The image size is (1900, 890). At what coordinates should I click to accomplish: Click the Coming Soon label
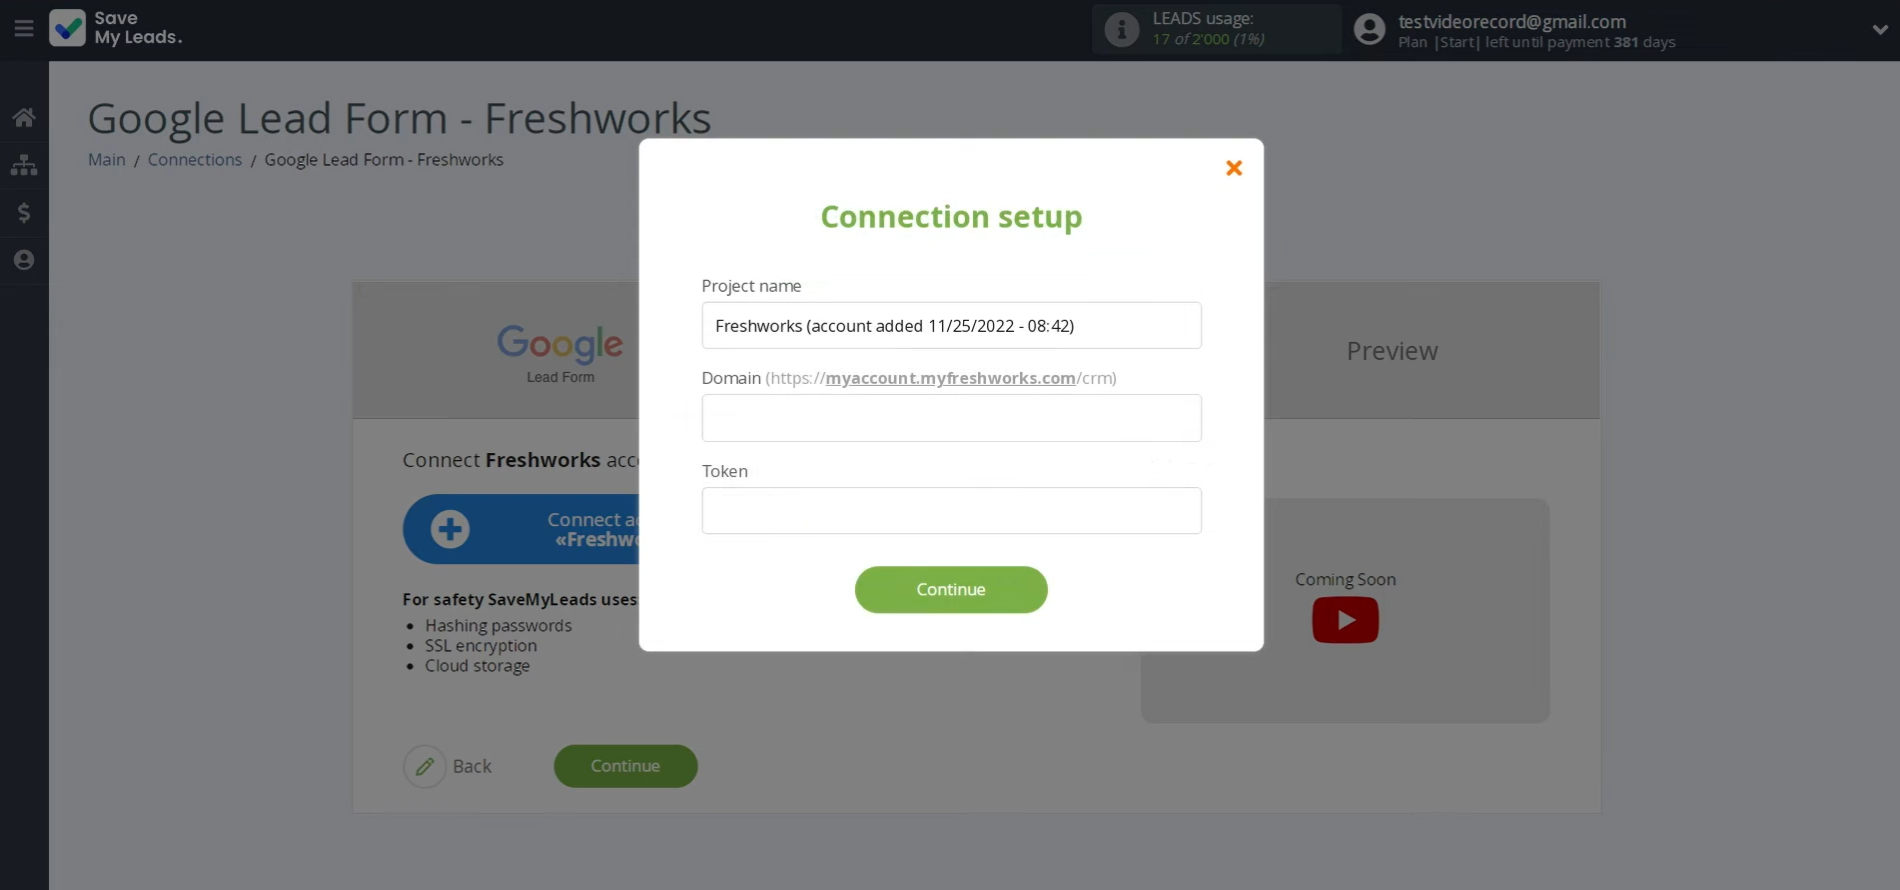coord(1345,579)
